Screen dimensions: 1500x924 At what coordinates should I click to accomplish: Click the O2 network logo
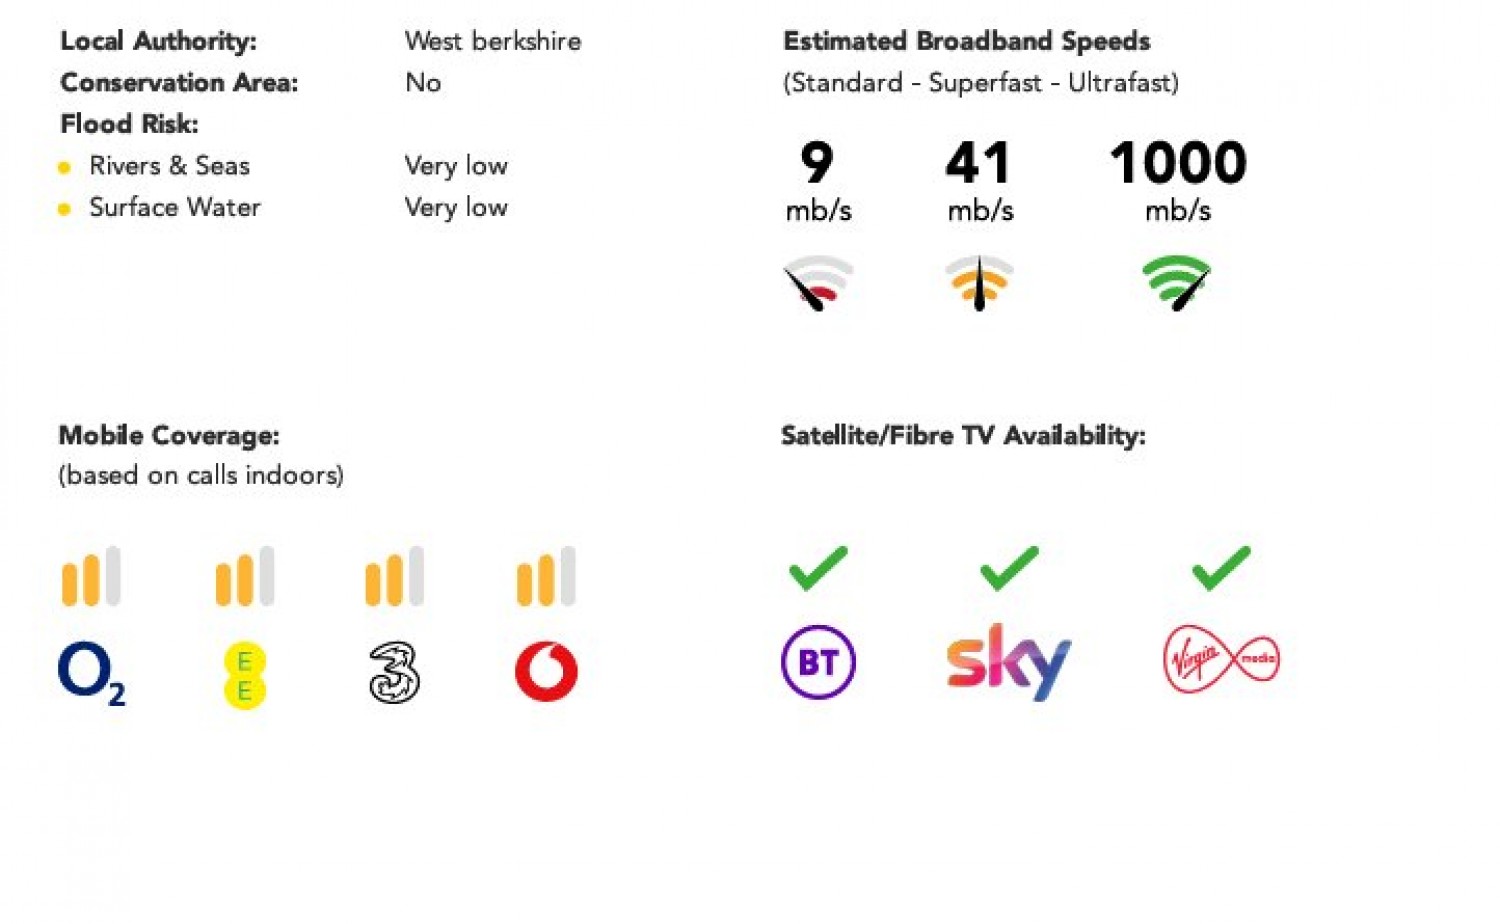[92, 674]
